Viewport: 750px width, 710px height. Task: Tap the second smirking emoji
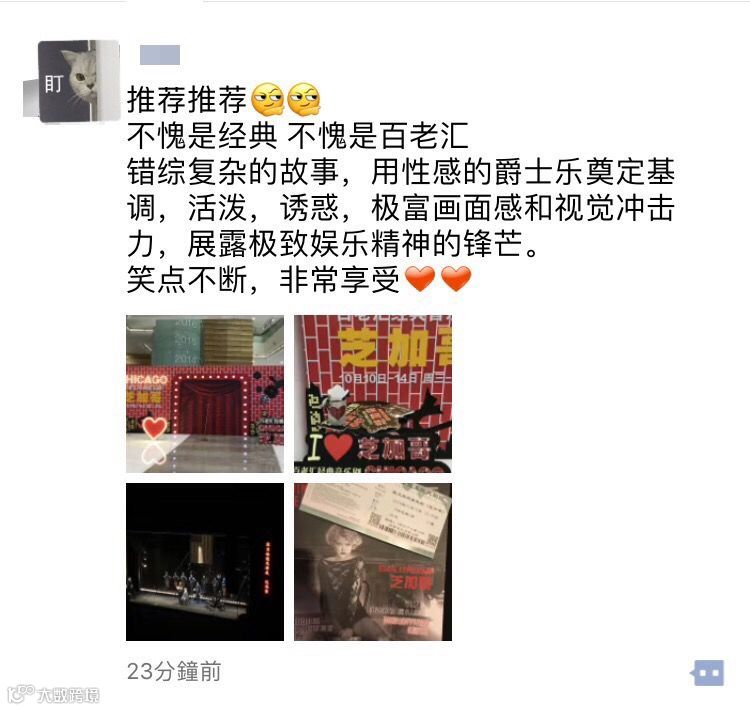click(x=304, y=100)
